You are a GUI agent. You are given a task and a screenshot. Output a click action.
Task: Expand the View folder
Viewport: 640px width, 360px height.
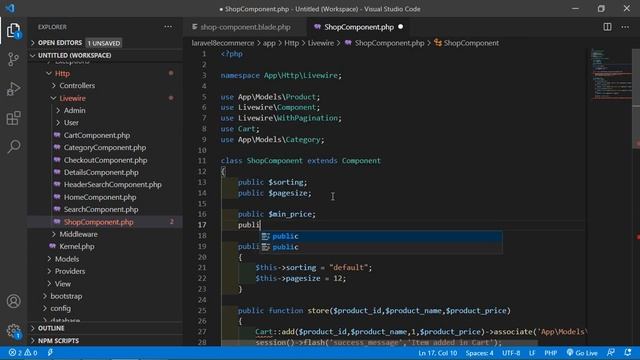[x=62, y=284]
